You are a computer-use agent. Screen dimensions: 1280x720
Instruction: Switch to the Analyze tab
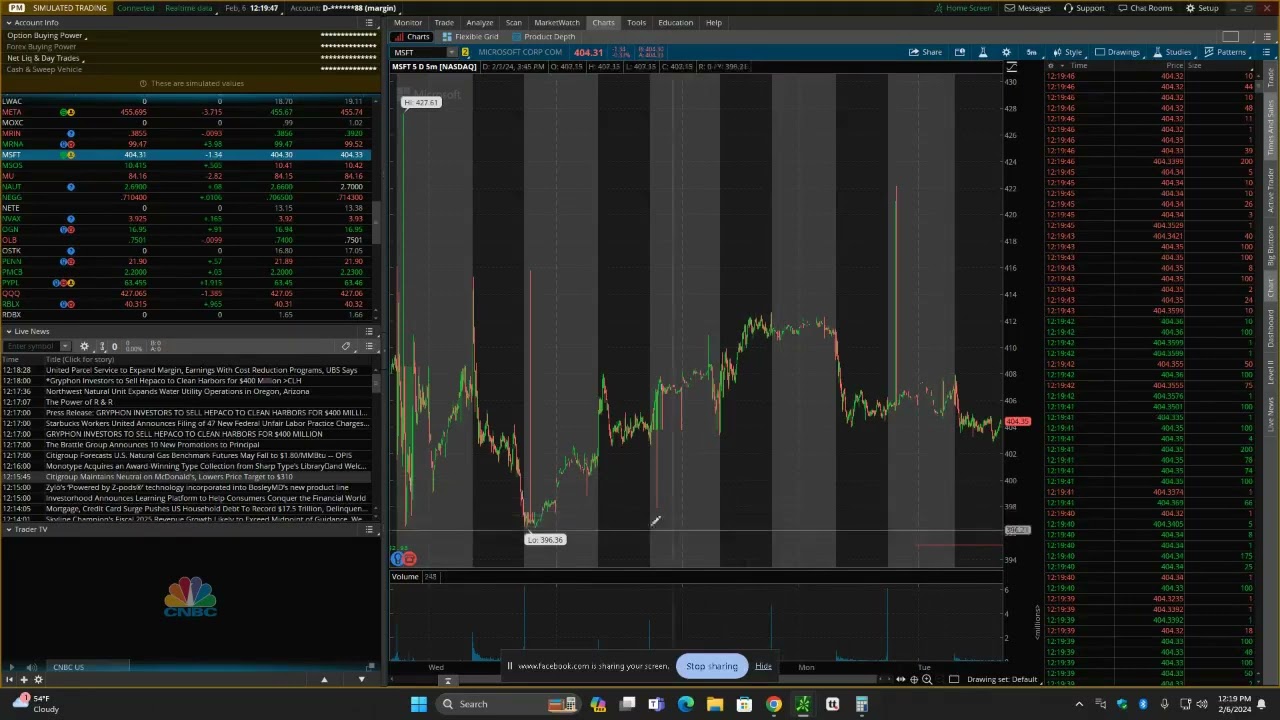pos(479,22)
